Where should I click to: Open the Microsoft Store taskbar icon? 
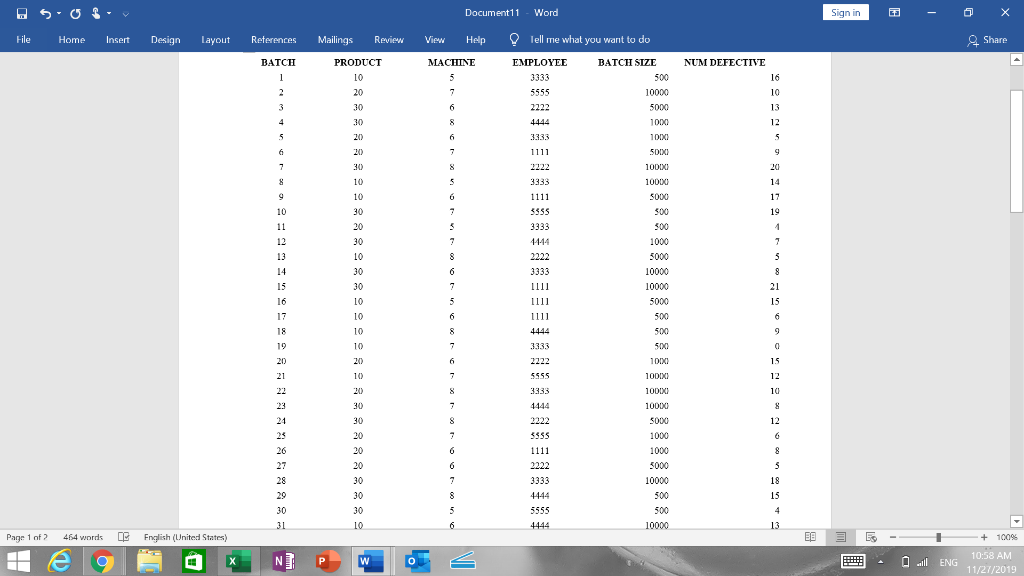point(193,561)
